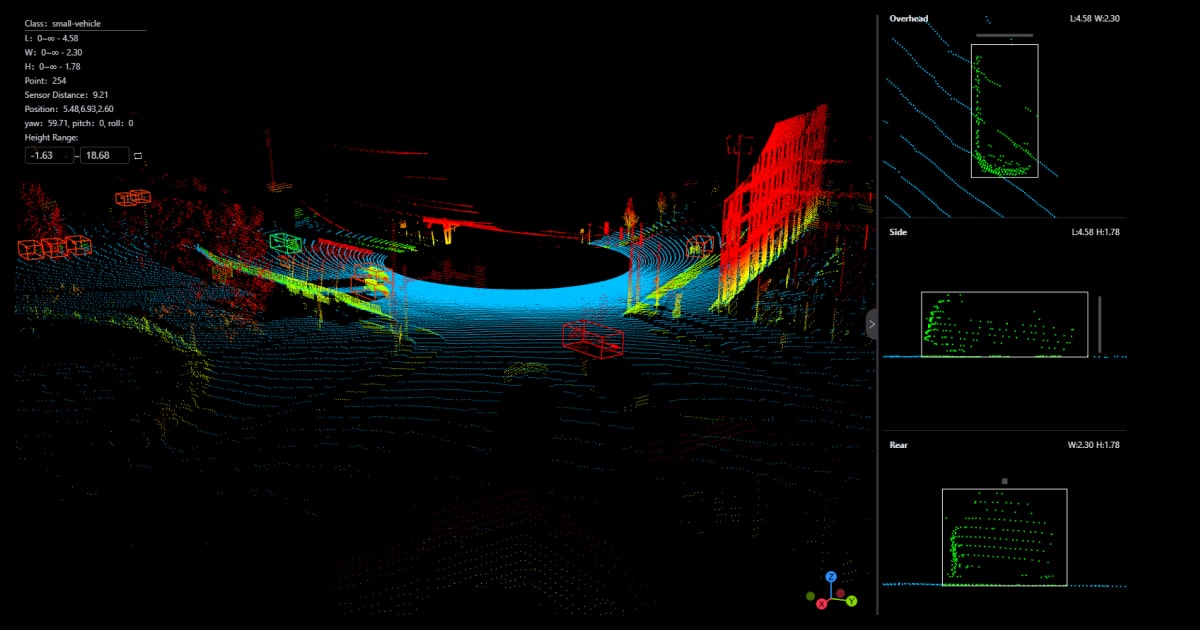Click the minimum Height Range input field

(48, 155)
